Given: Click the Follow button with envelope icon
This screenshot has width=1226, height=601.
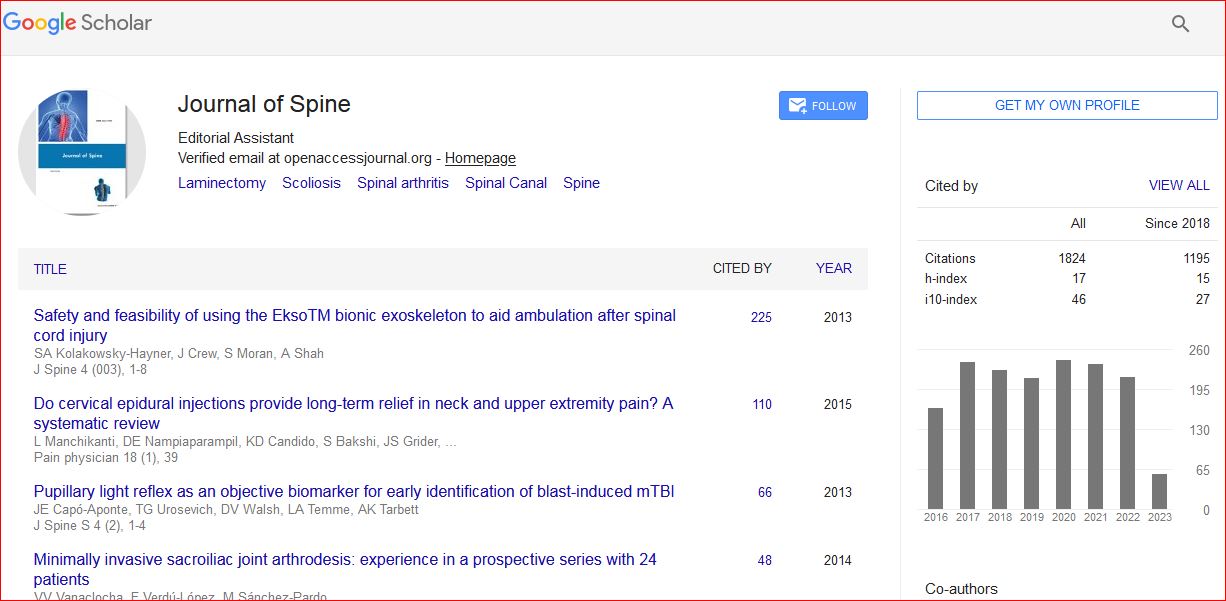Looking at the screenshot, I should pos(823,106).
